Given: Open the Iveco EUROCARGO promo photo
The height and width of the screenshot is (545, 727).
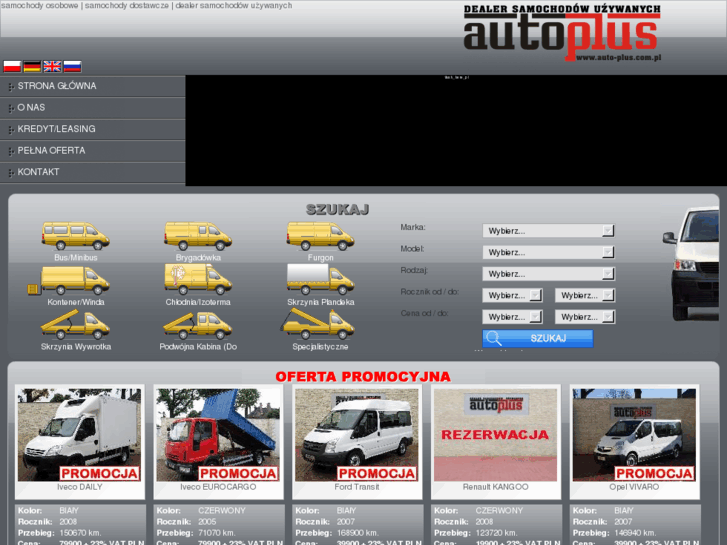Looking at the screenshot, I should pyautogui.click(x=218, y=435).
